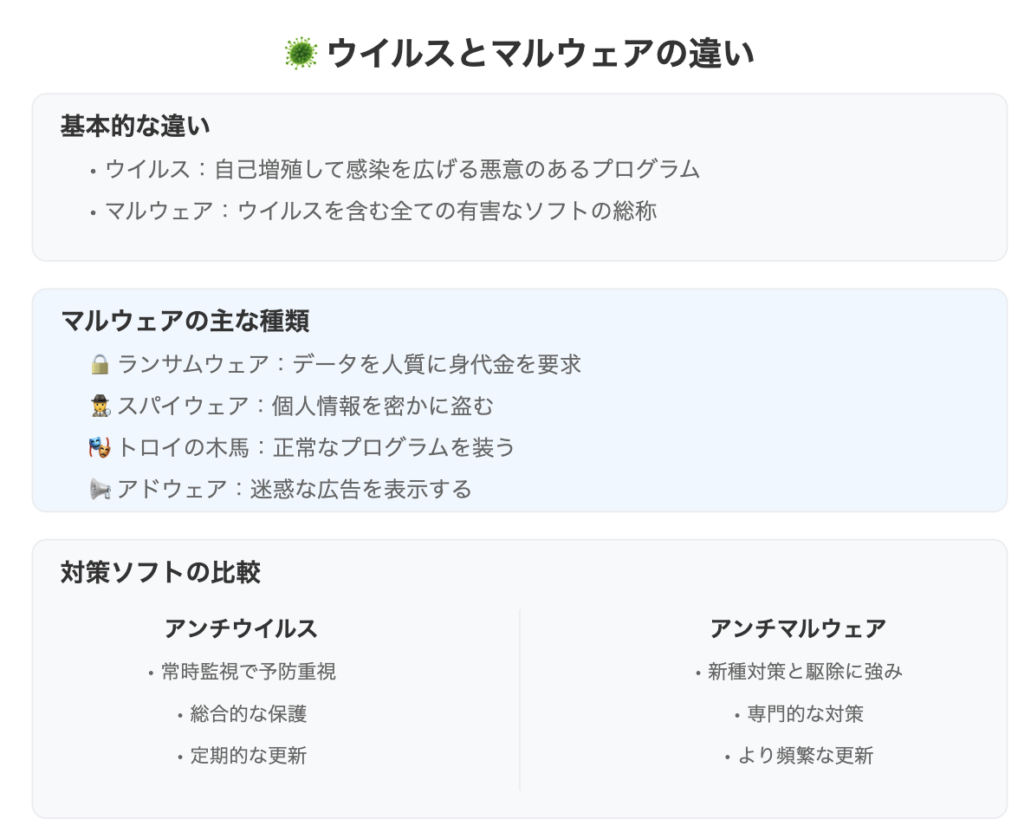Click the アンチマルウェア column heading
The image size is (1024, 839).
pyautogui.click(x=798, y=628)
